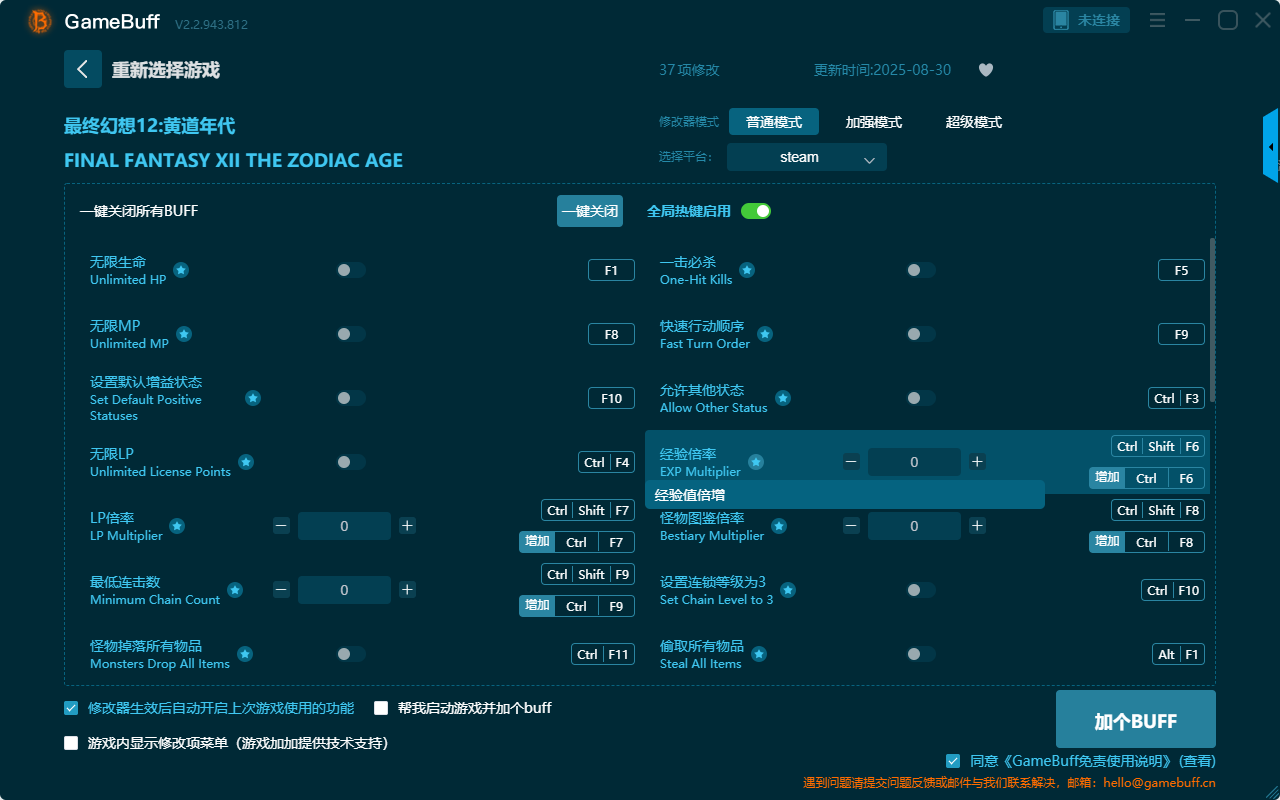Click the star icon beside EXP Multiplier

click(x=756, y=462)
